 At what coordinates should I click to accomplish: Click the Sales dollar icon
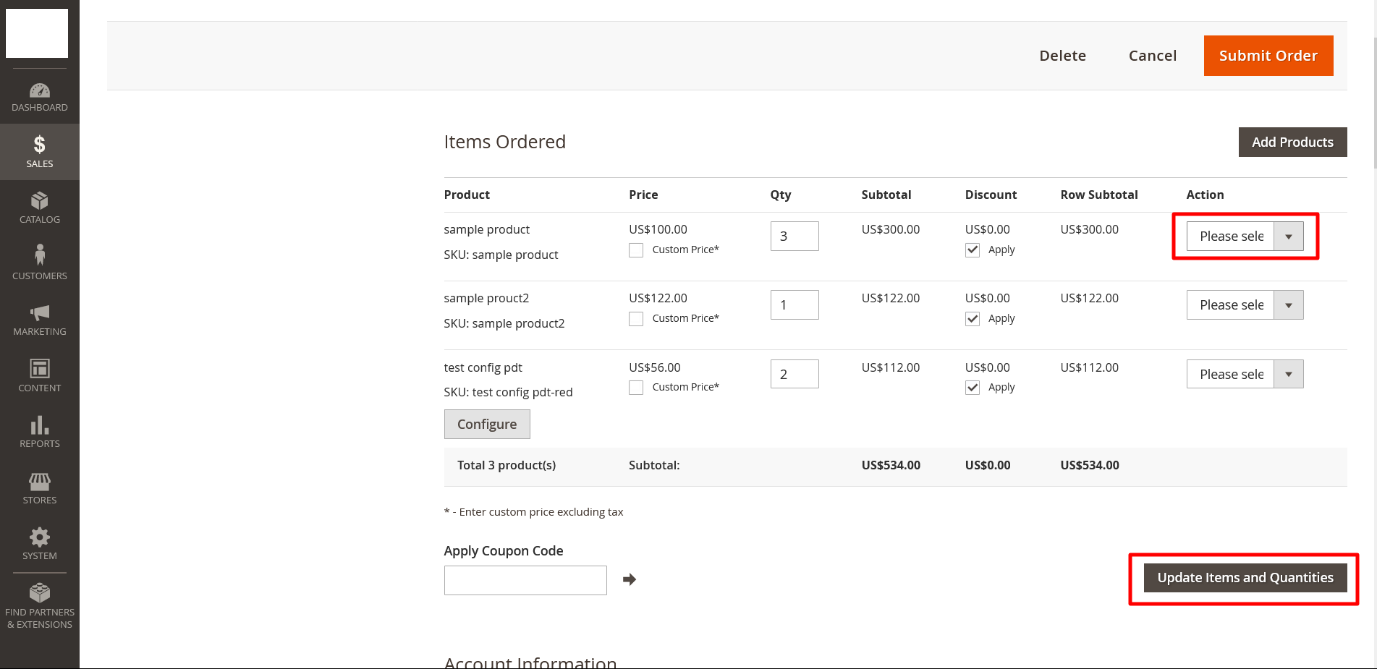pyautogui.click(x=40, y=146)
